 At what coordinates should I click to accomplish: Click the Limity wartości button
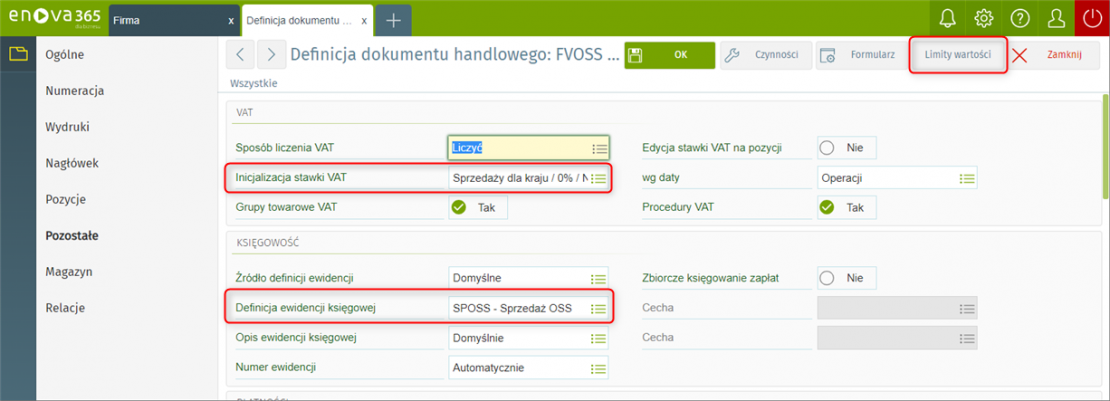pyautogui.click(x=957, y=55)
